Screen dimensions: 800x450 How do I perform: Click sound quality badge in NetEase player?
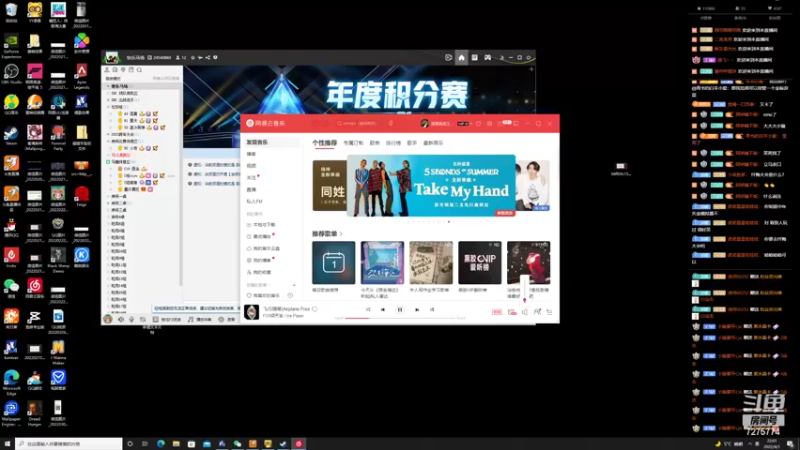496,312
